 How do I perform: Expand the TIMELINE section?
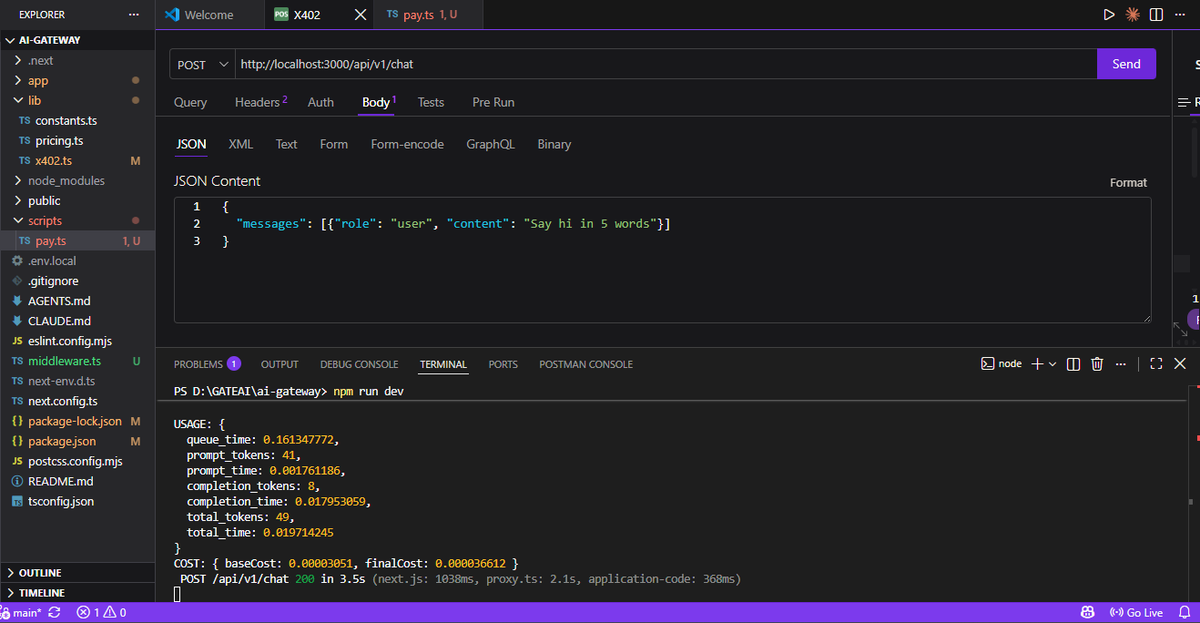(x=41, y=593)
